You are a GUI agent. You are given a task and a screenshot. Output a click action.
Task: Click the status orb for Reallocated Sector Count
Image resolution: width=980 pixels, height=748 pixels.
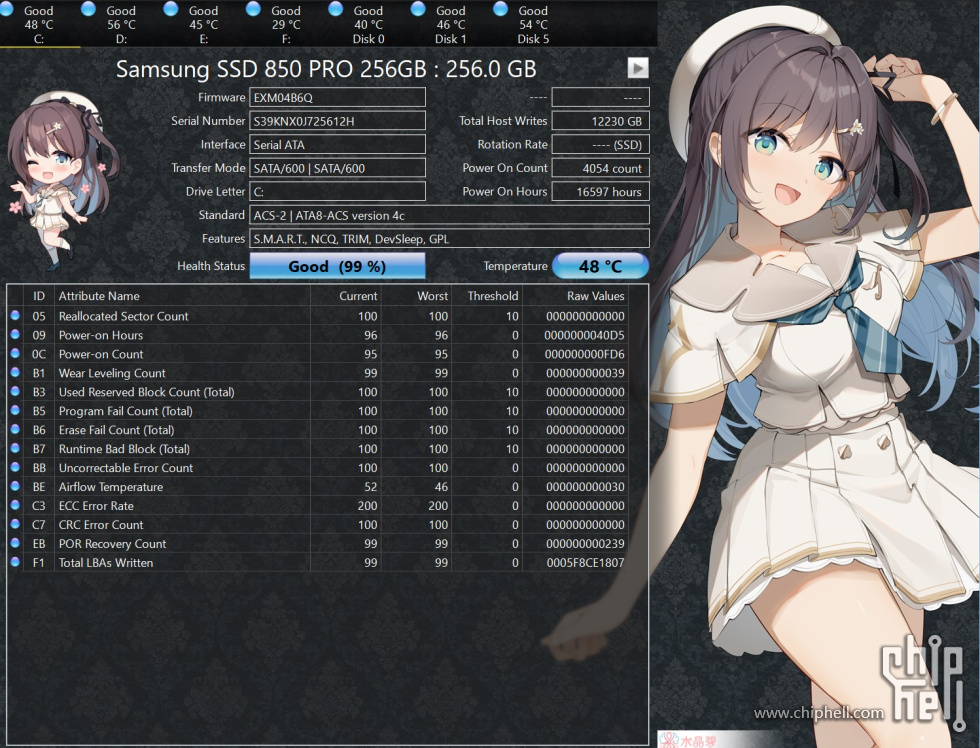pyautogui.click(x=15, y=316)
